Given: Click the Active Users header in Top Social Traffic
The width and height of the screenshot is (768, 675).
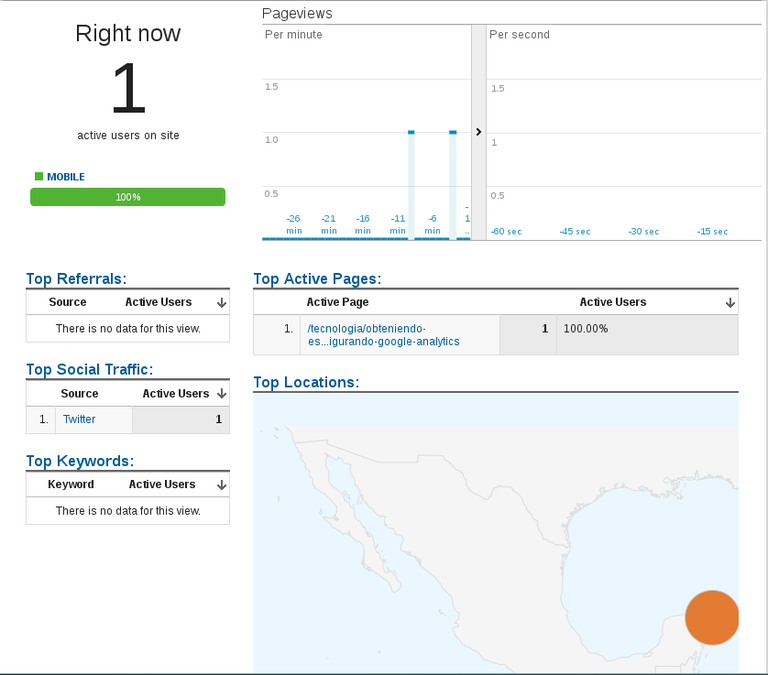Looking at the screenshot, I should [176, 393].
